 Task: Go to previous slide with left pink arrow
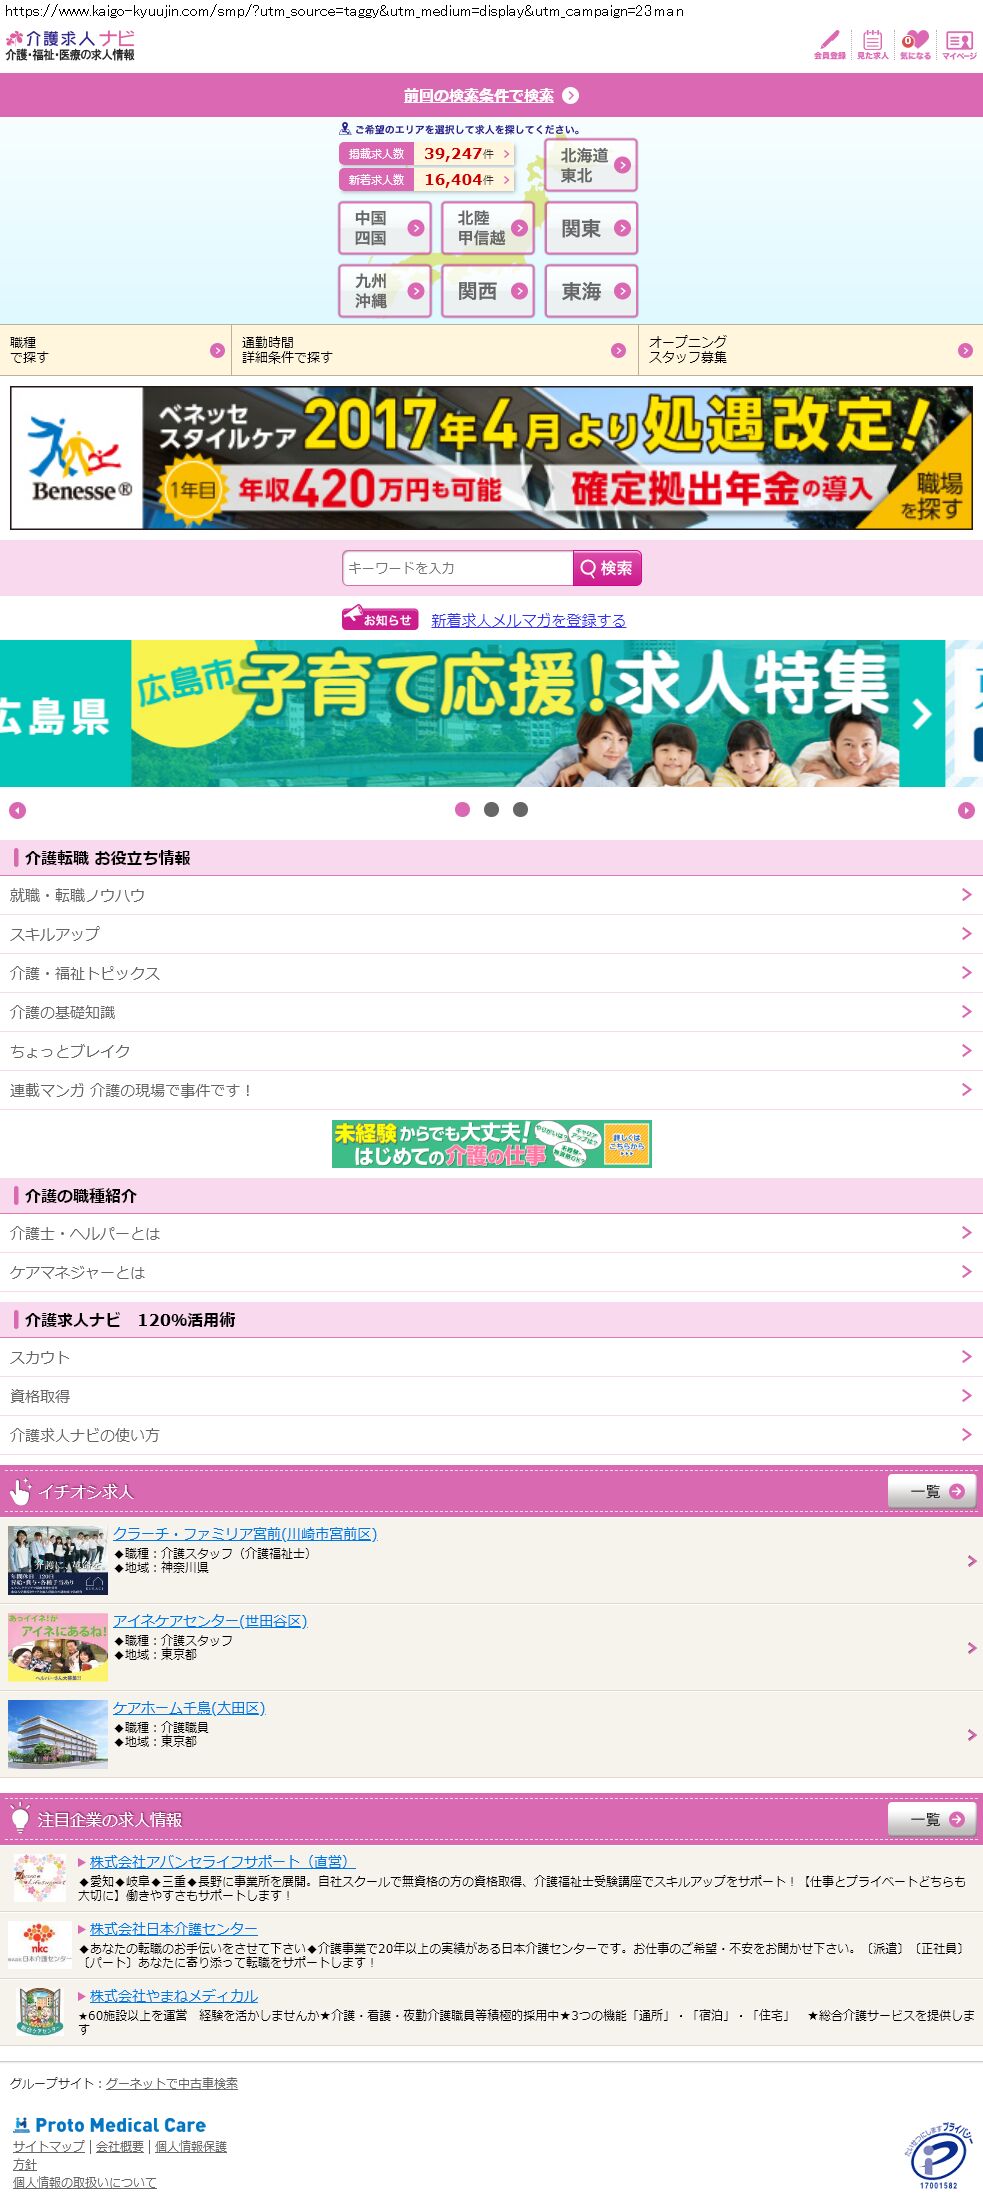(17, 810)
